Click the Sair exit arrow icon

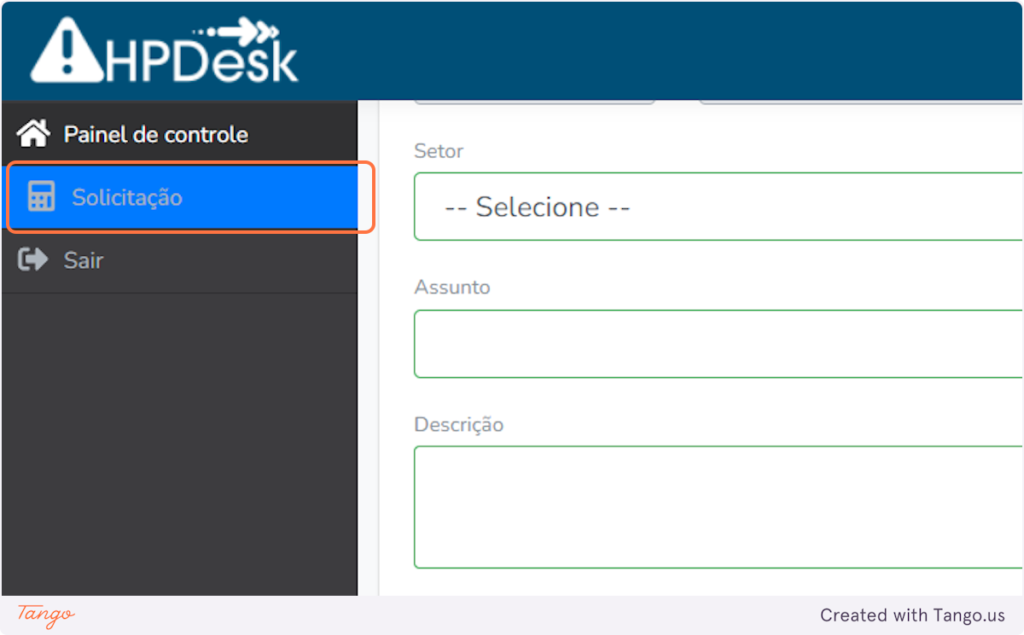pyautogui.click(x=33, y=259)
